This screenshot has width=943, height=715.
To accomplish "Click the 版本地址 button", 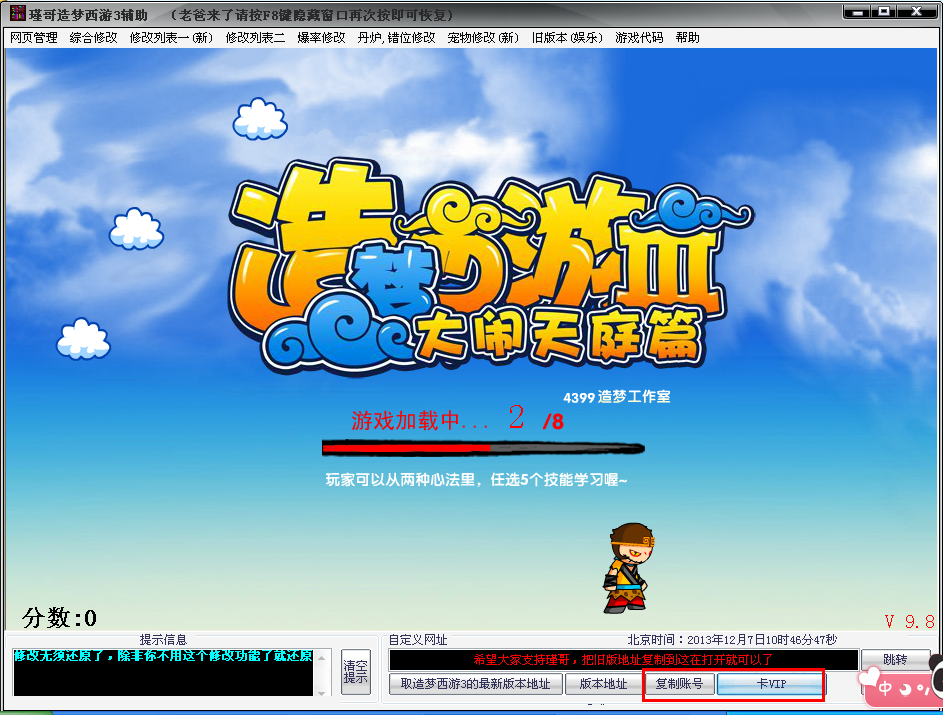I will pyautogui.click(x=603, y=684).
